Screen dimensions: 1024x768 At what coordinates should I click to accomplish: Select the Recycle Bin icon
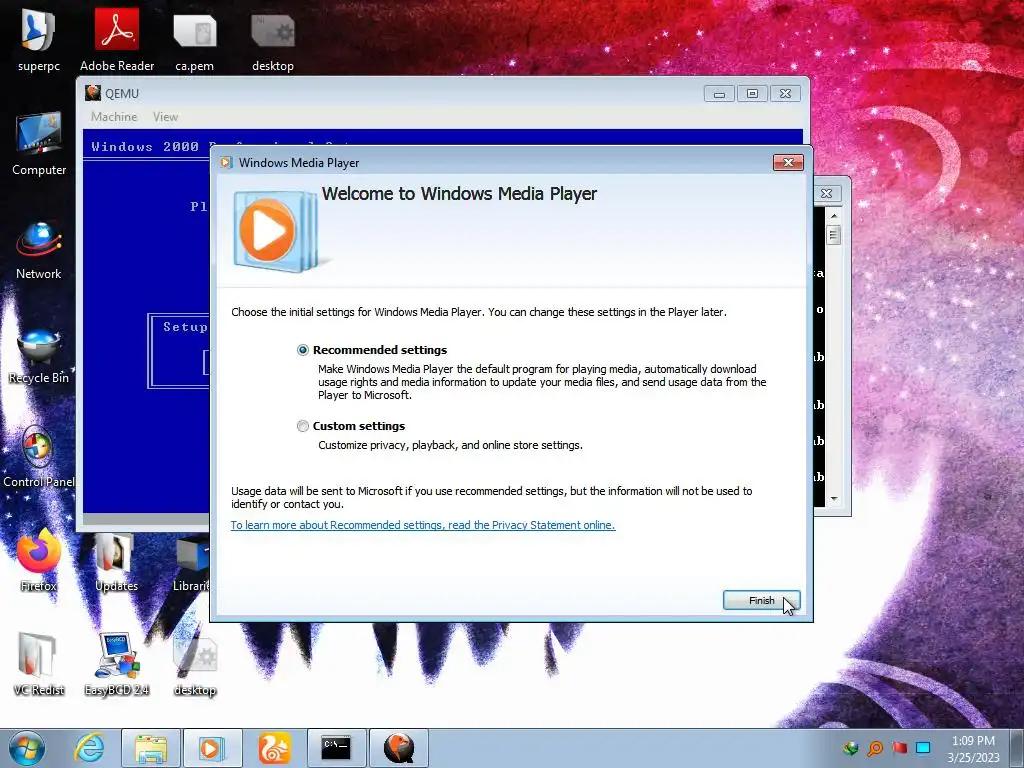(x=39, y=356)
